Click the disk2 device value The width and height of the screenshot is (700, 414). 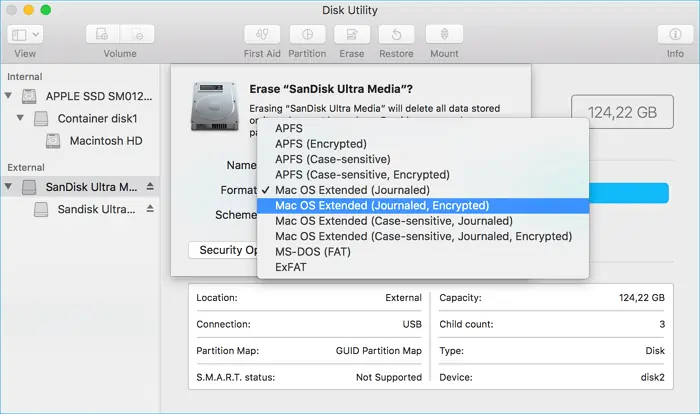click(x=652, y=377)
